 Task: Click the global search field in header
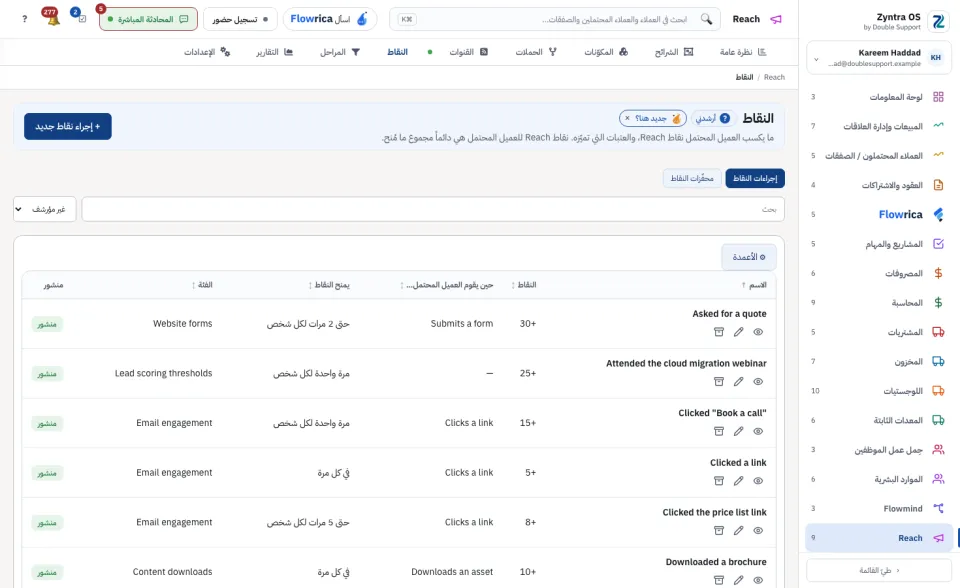555,19
